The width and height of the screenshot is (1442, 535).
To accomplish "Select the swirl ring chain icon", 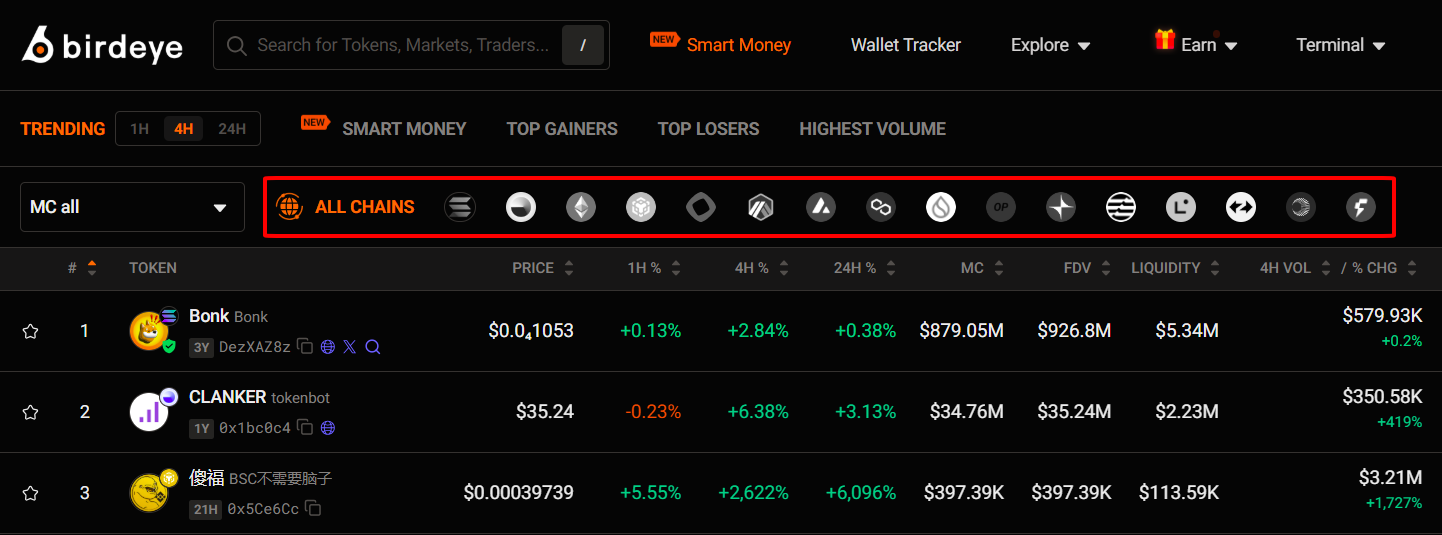I will [x=1301, y=207].
